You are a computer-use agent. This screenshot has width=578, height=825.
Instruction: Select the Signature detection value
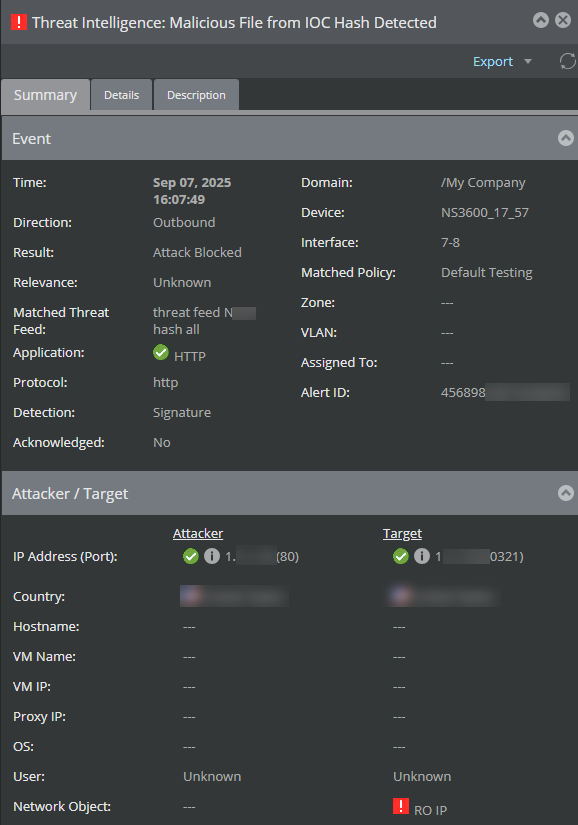point(182,412)
